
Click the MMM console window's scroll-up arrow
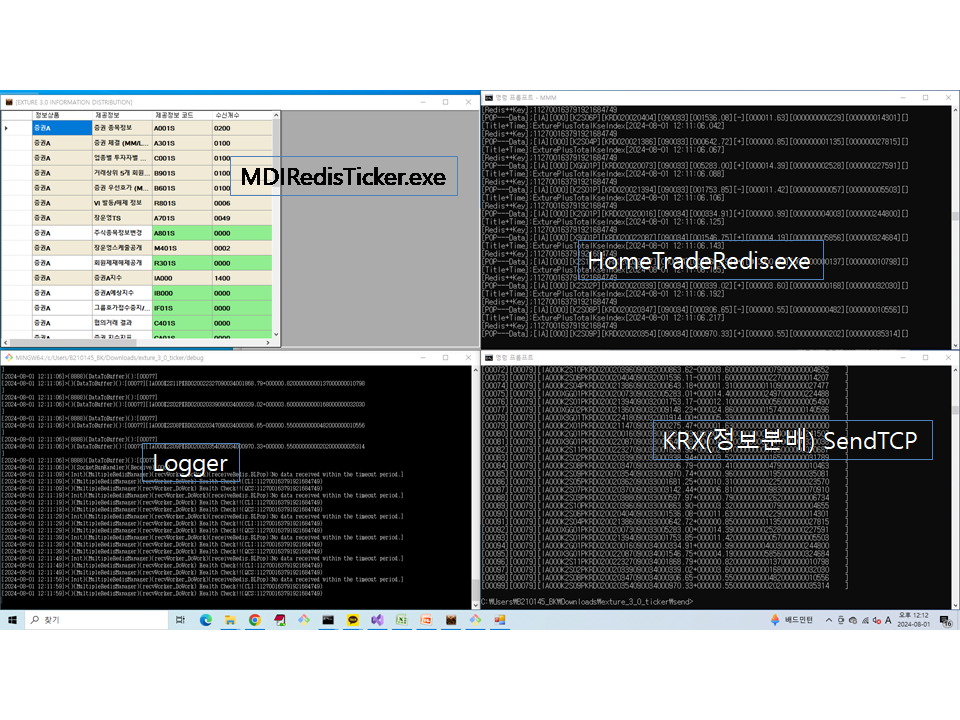click(x=955, y=110)
